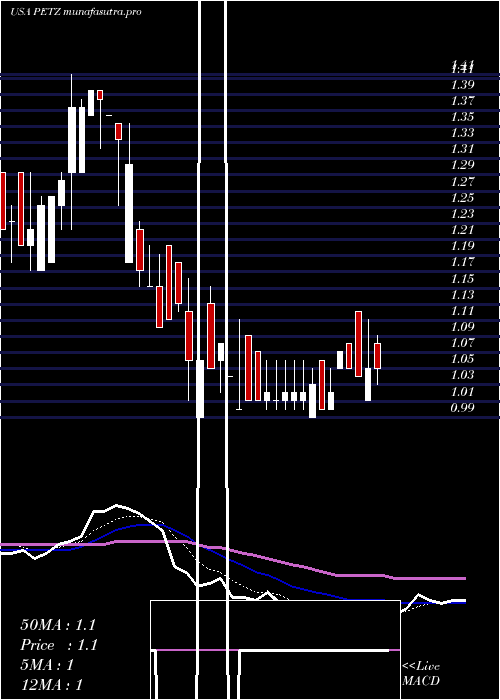Click the 50MA : 1.1 readout

(58, 625)
